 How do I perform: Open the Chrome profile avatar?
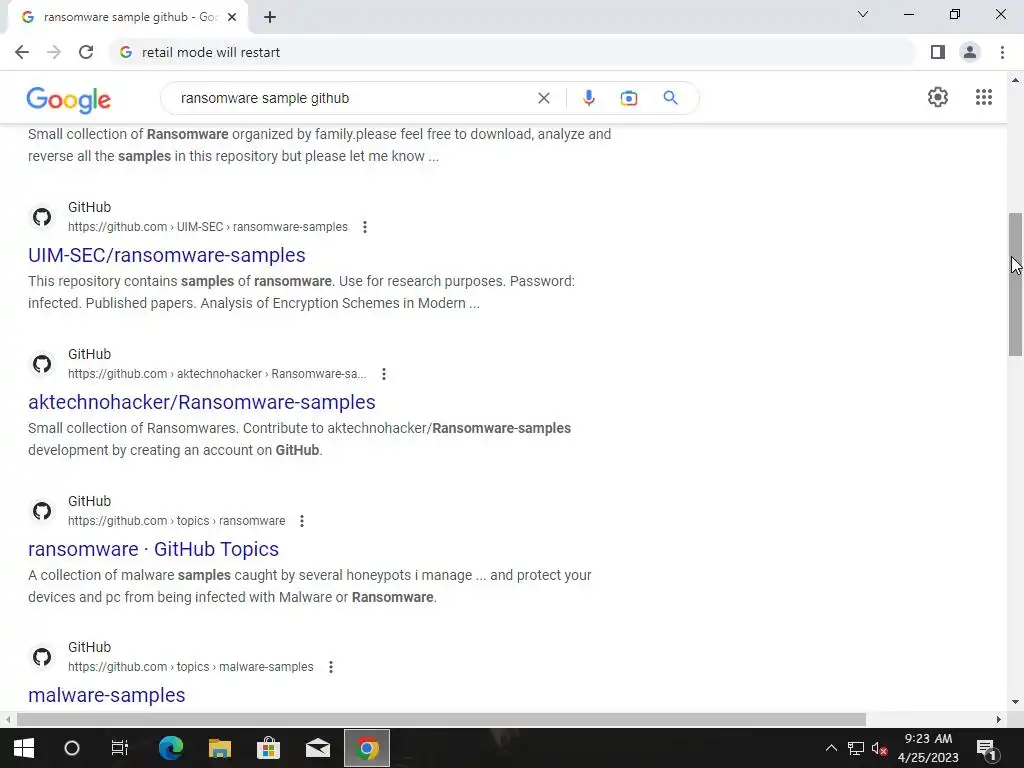click(x=970, y=52)
